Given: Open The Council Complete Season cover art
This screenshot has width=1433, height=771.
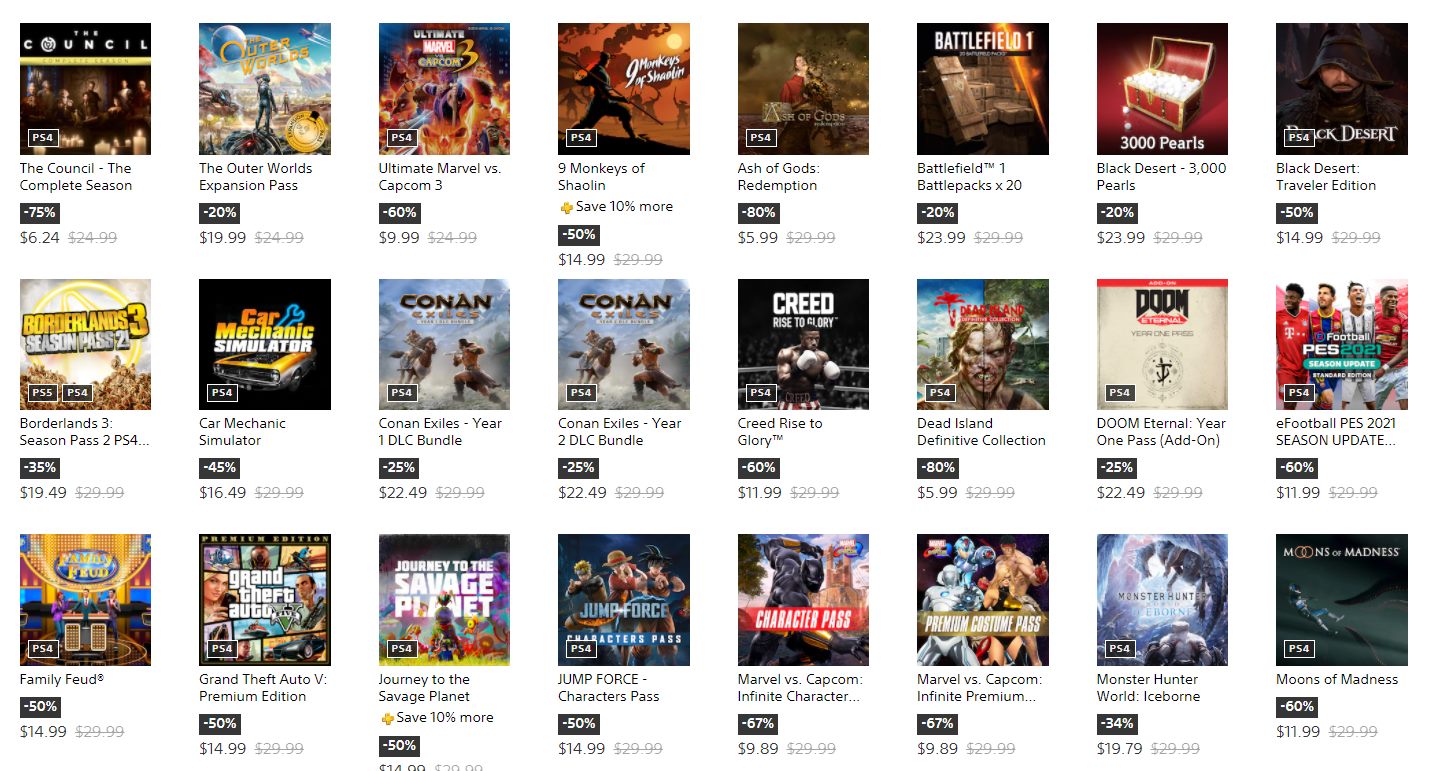Looking at the screenshot, I should coord(85,89).
